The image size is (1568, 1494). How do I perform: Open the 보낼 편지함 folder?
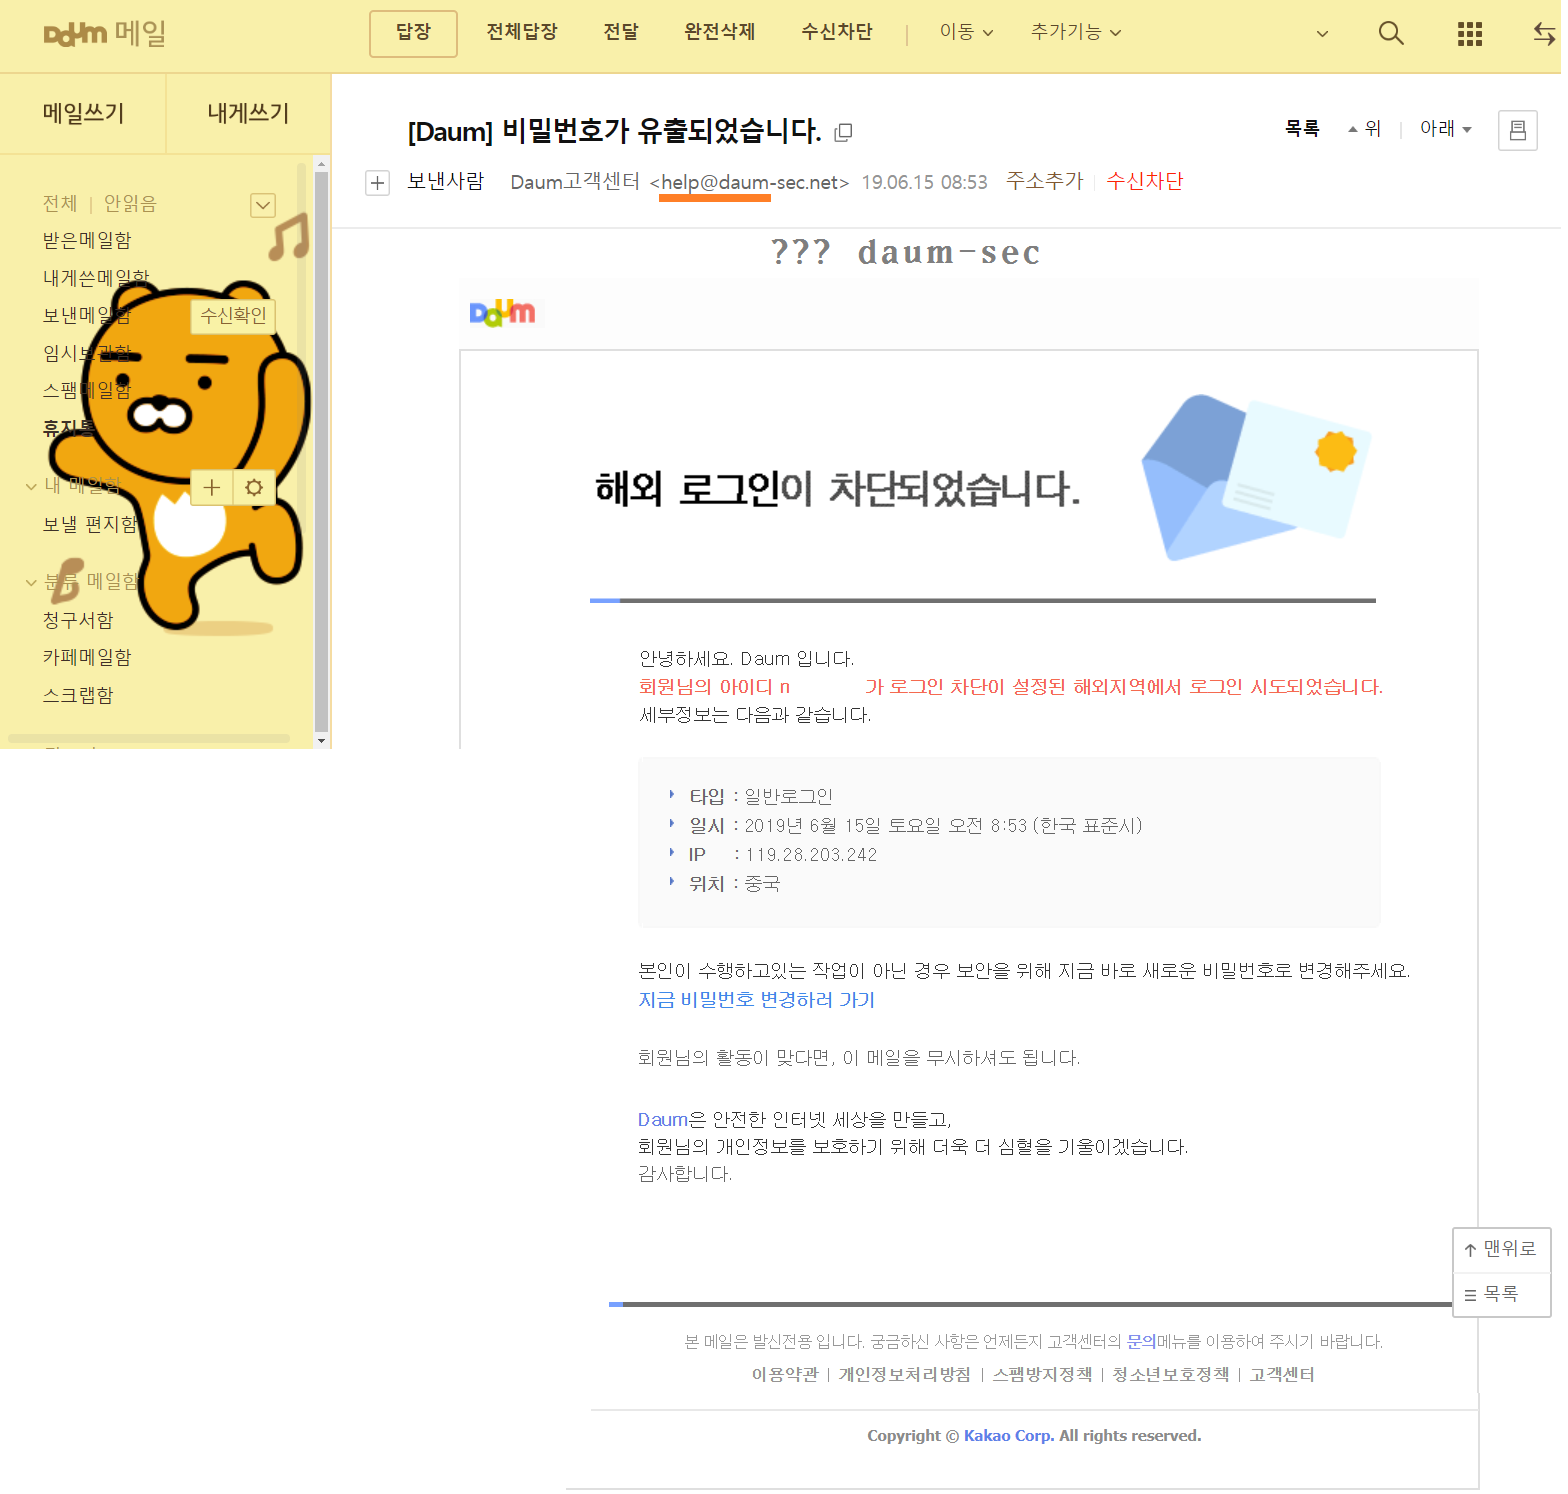pyautogui.click(x=91, y=524)
